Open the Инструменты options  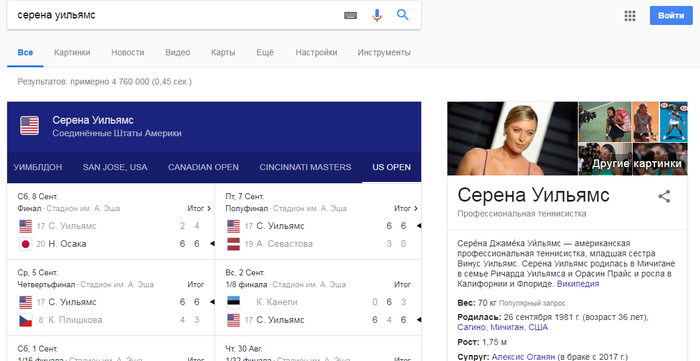(384, 53)
